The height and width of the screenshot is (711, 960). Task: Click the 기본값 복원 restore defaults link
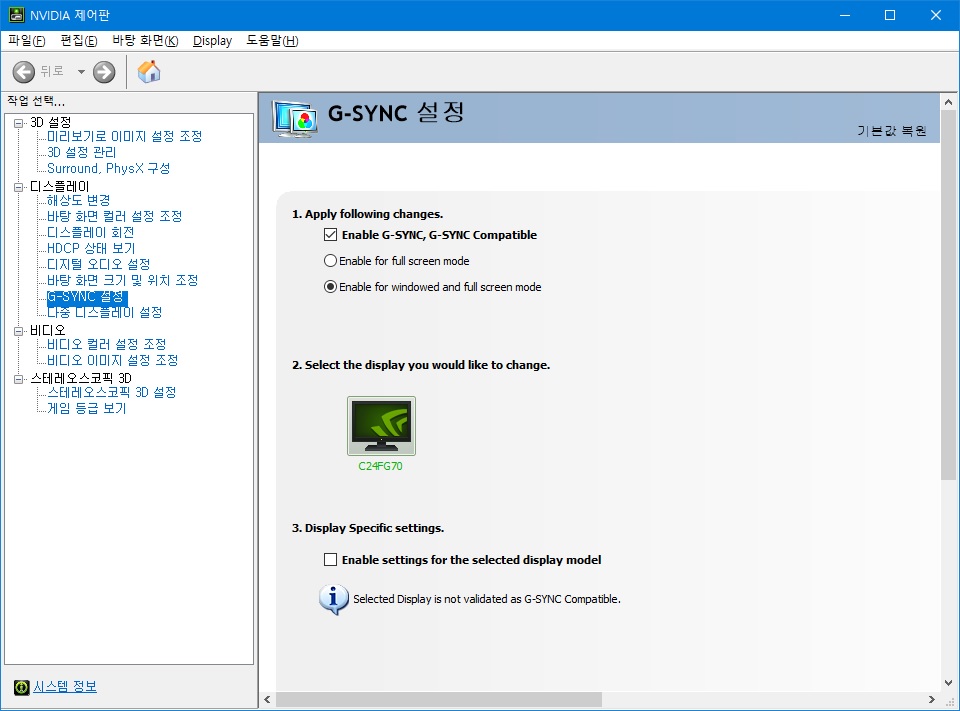(x=891, y=131)
